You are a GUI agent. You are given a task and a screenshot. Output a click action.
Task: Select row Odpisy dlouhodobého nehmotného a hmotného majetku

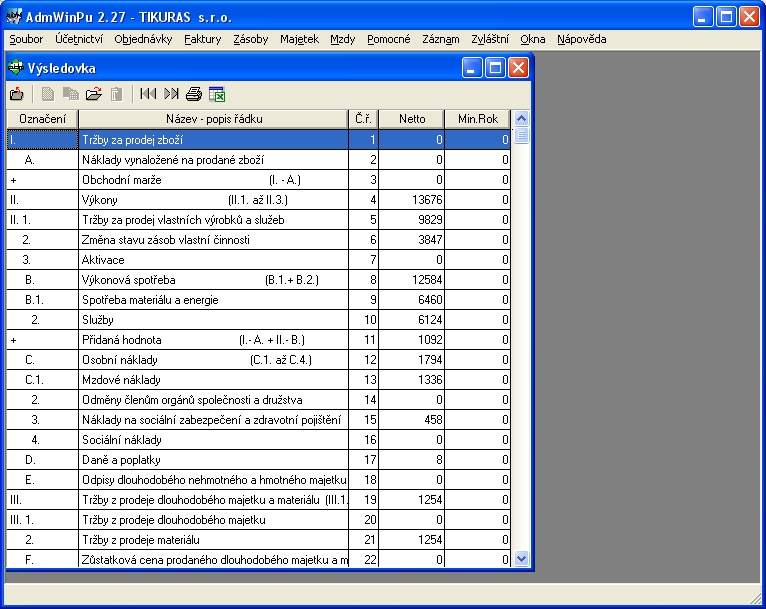[x=258, y=480]
